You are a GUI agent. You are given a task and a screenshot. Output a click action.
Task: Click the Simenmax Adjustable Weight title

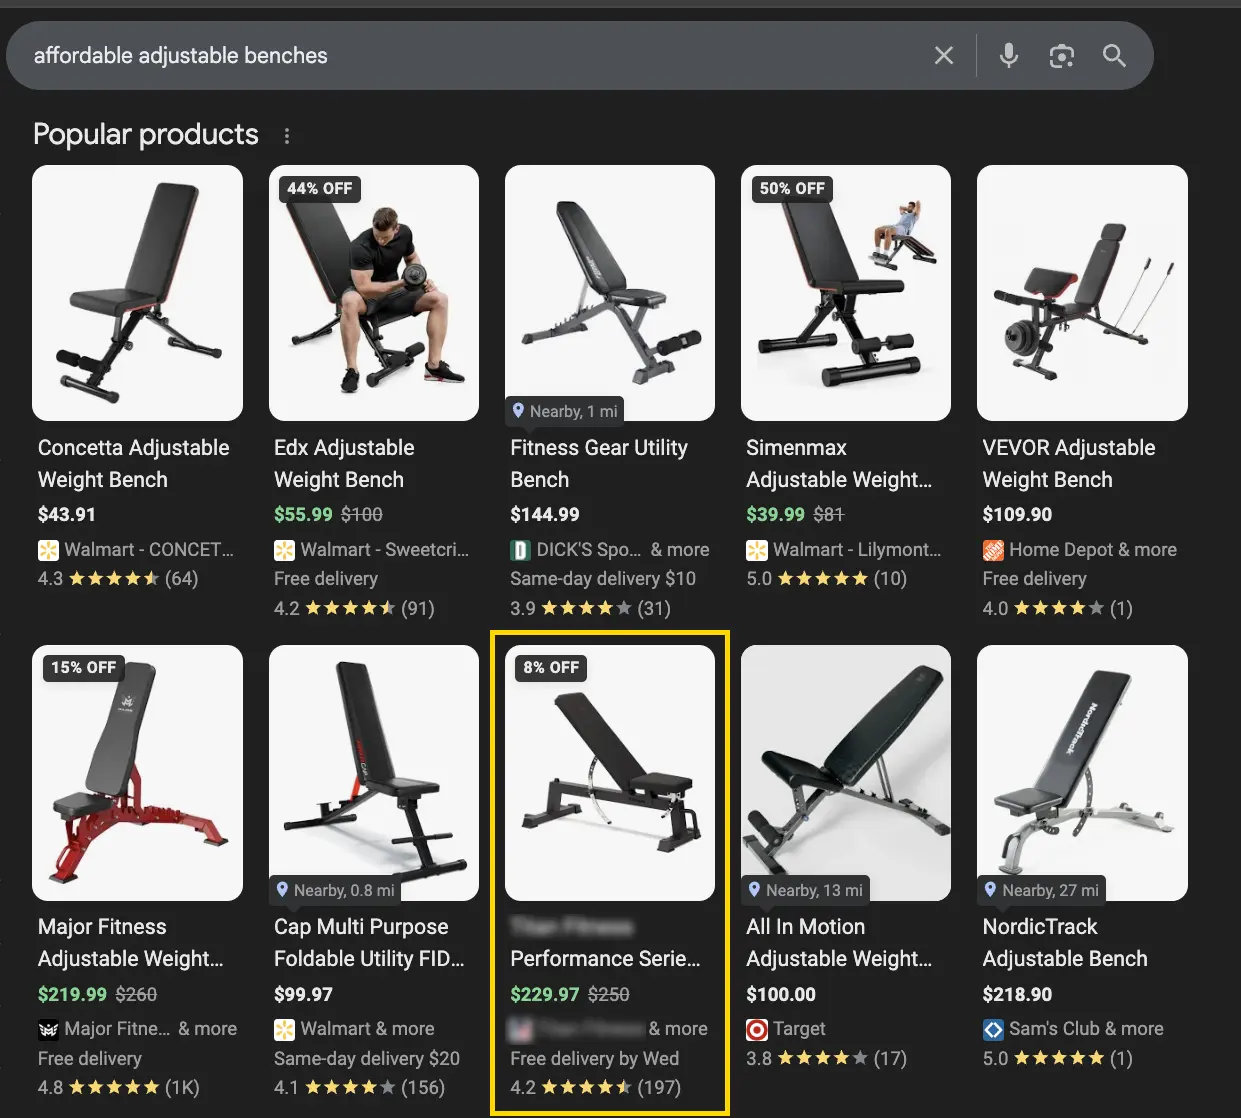point(839,464)
